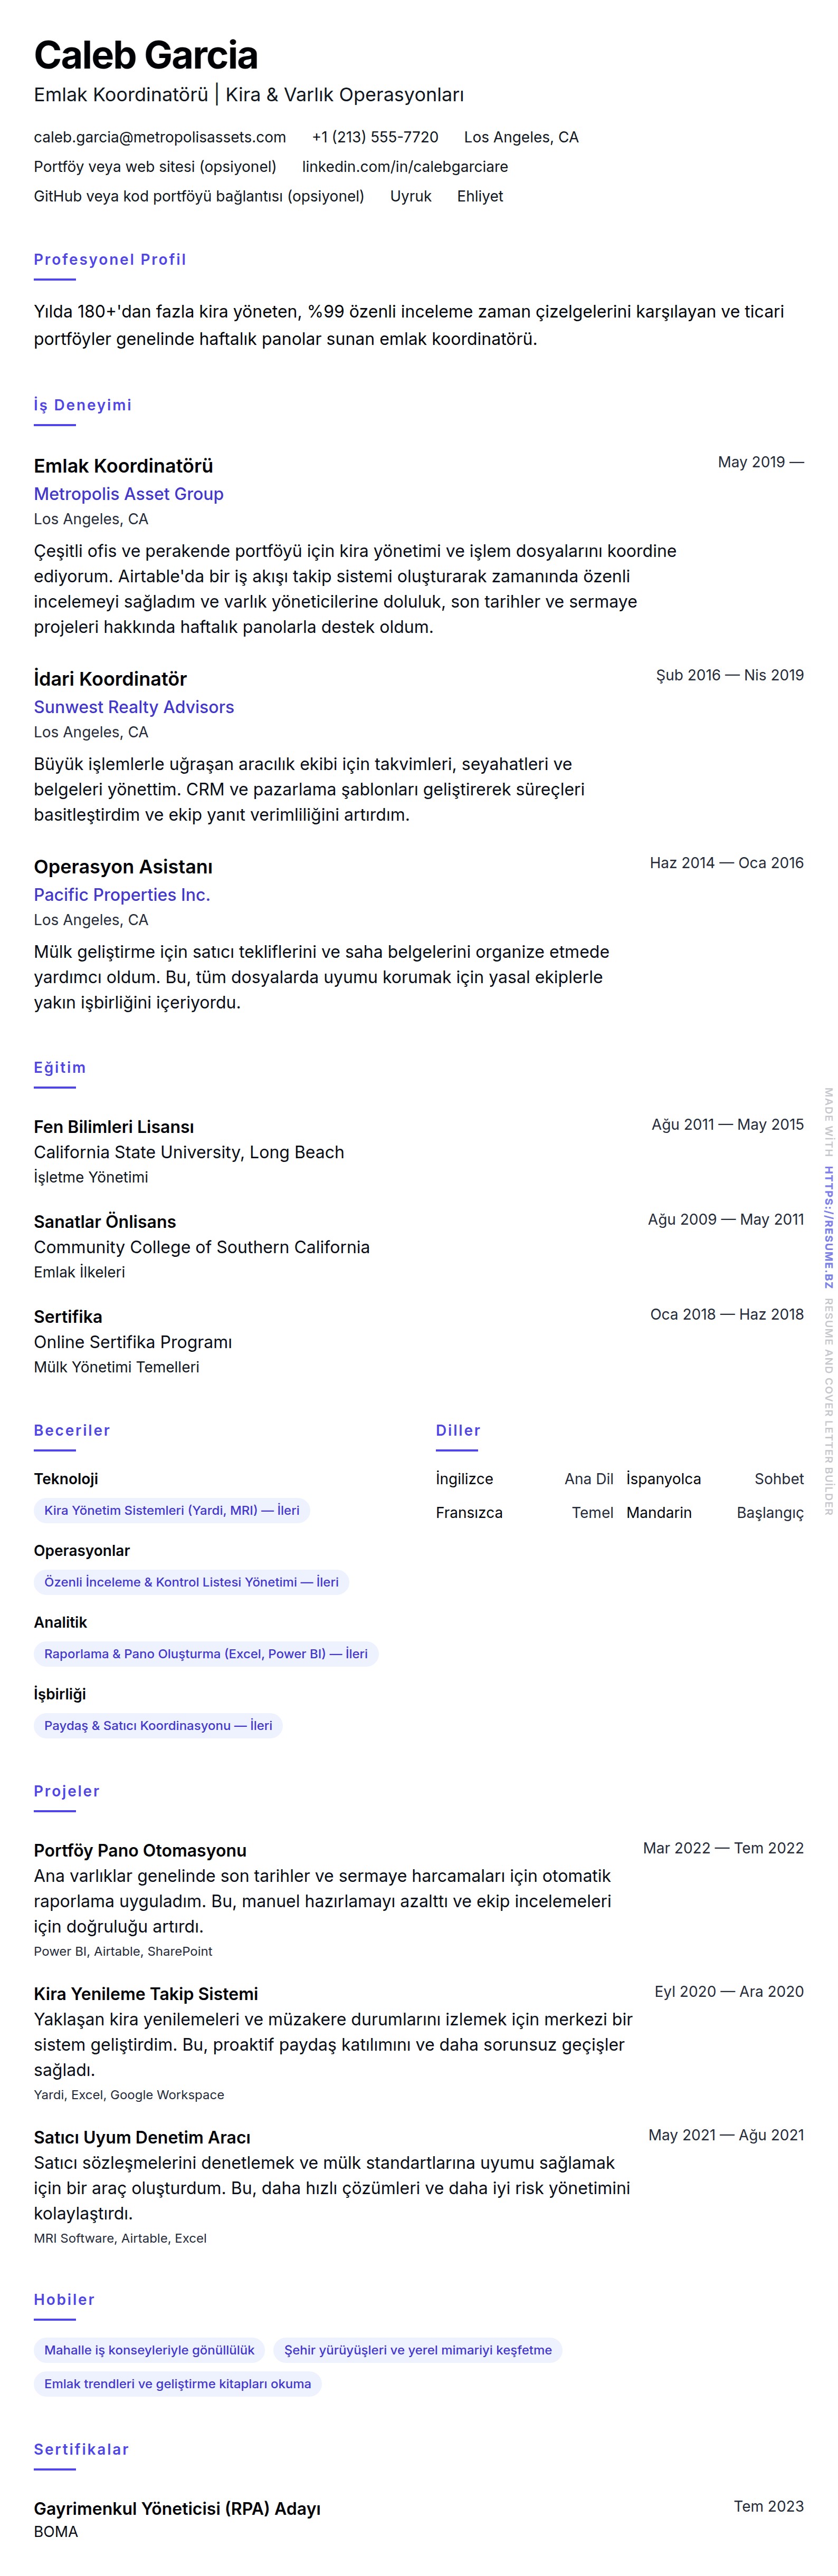Select the Şehir yürüyüşleri hobby tag

click(x=418, y=2350)
